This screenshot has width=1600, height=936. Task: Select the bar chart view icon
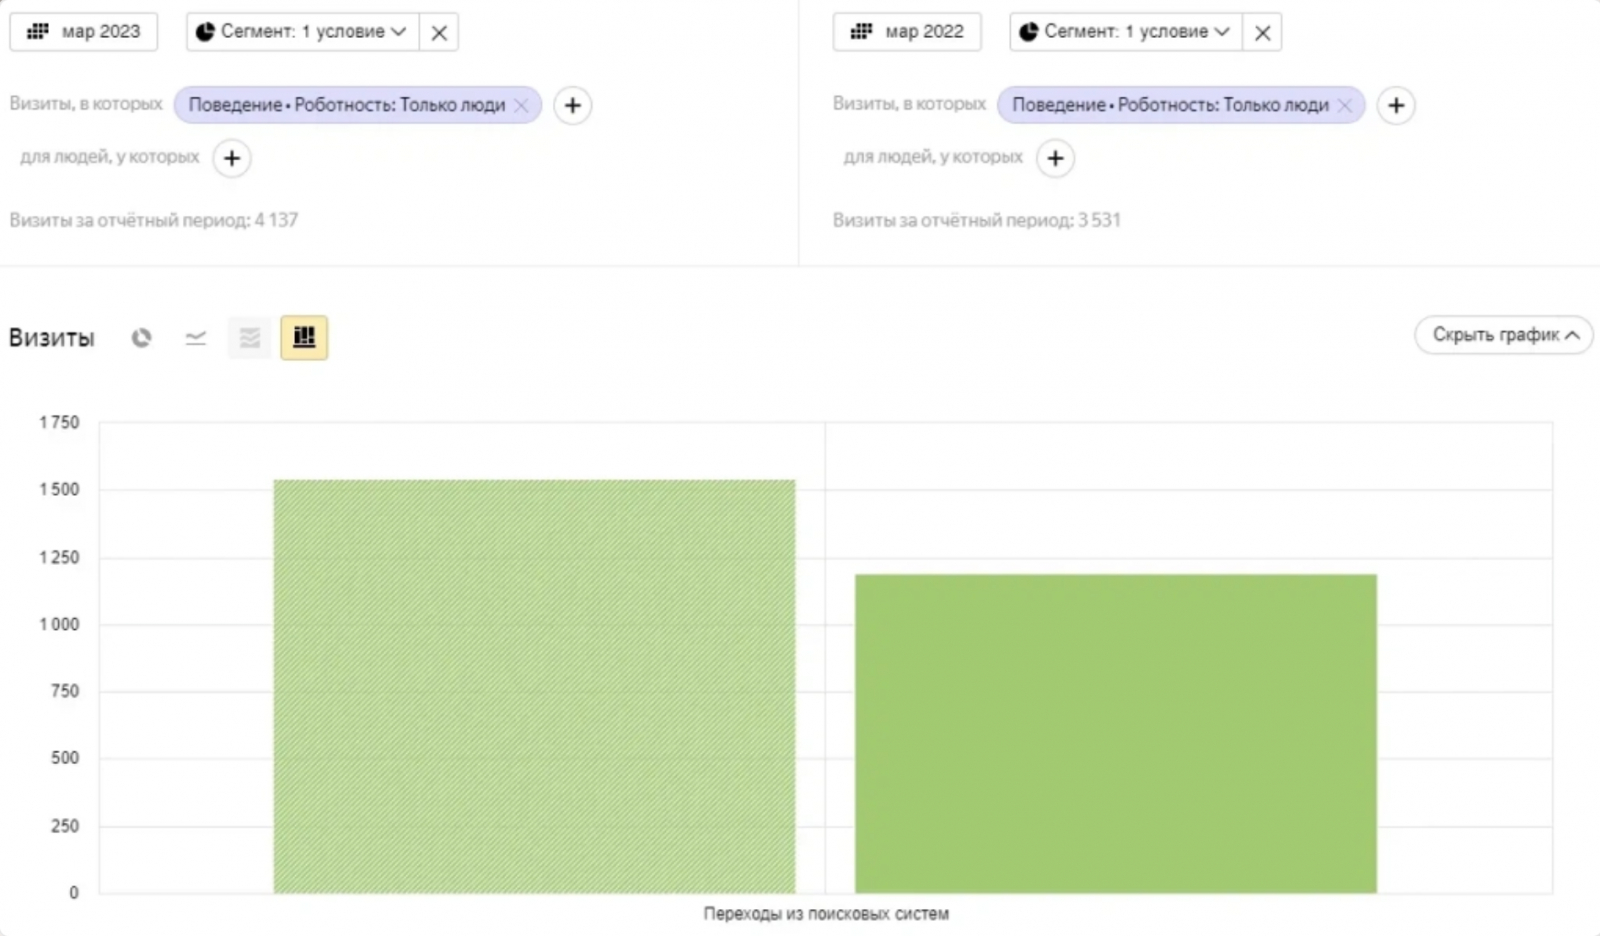coord(304,338)
